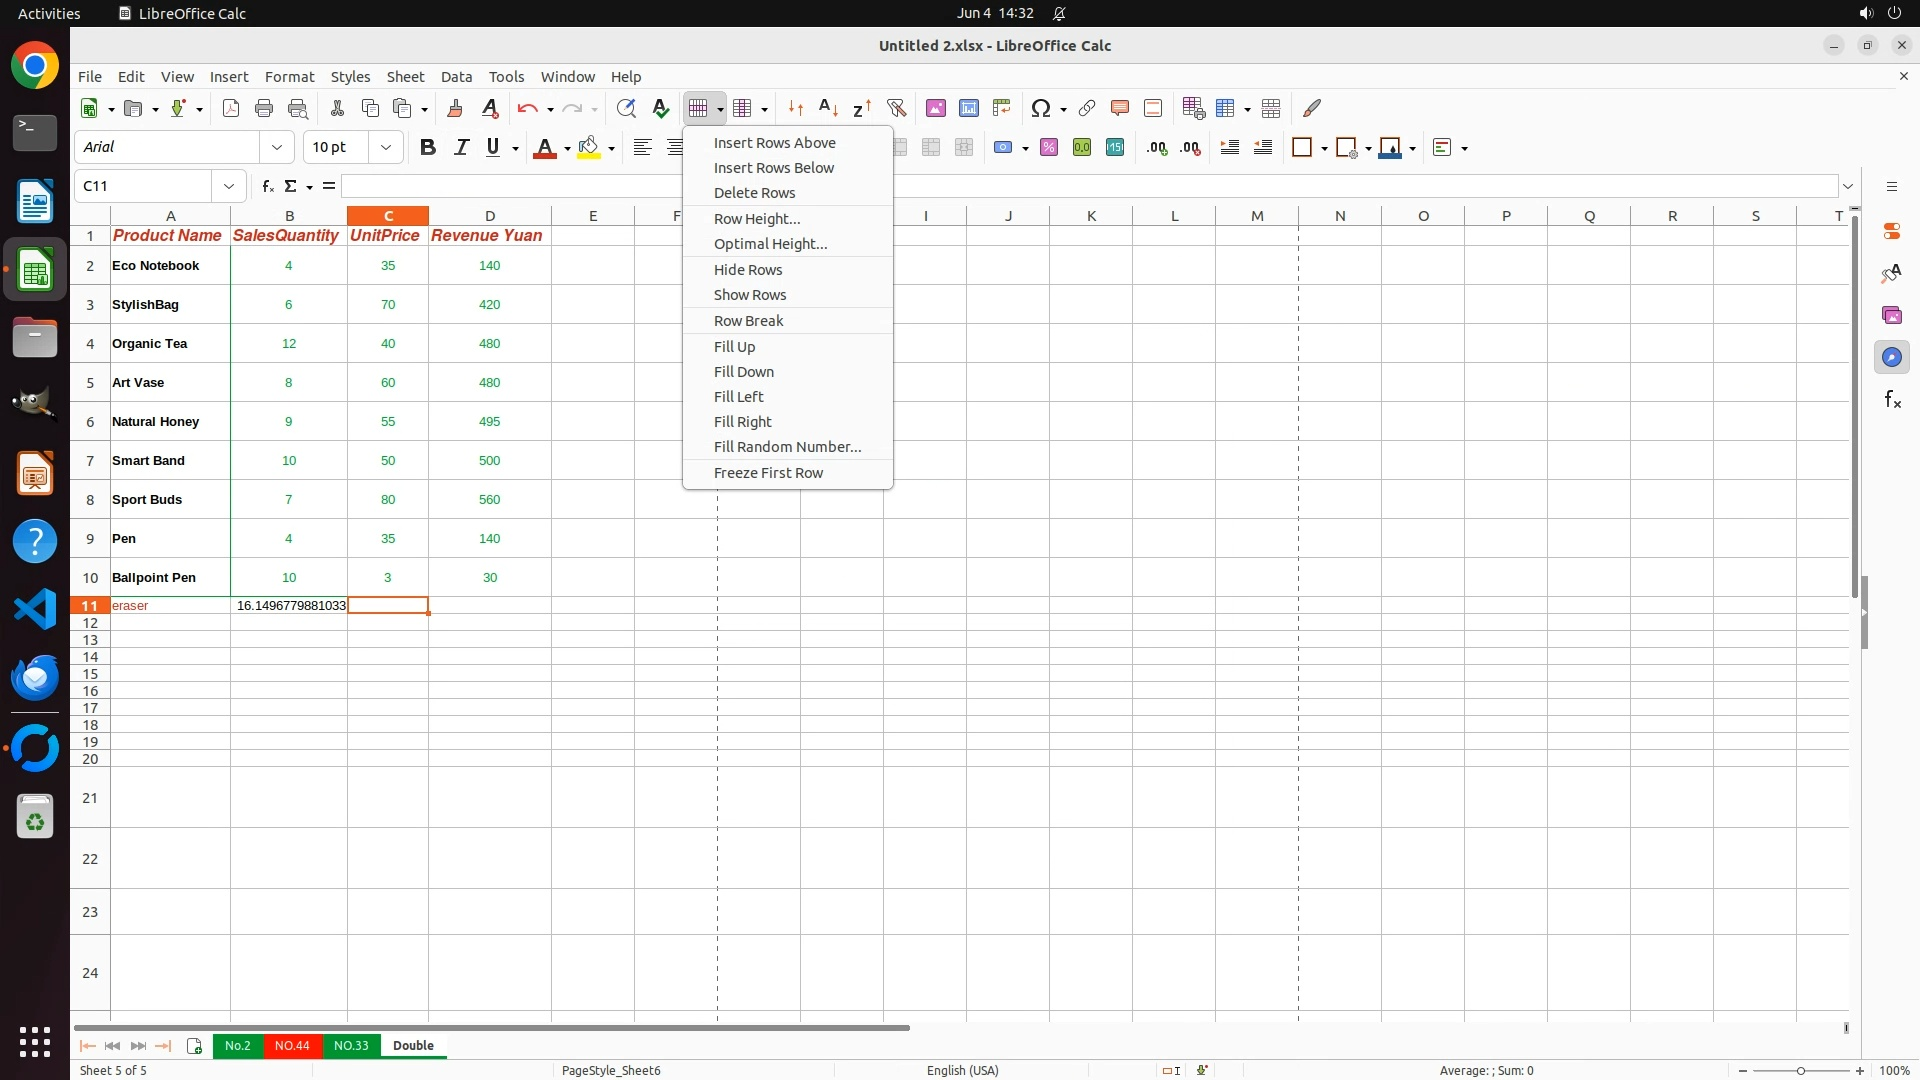Open the Format menu
The height and width of the screenshot is (1080, 1920).
[289, 77]
